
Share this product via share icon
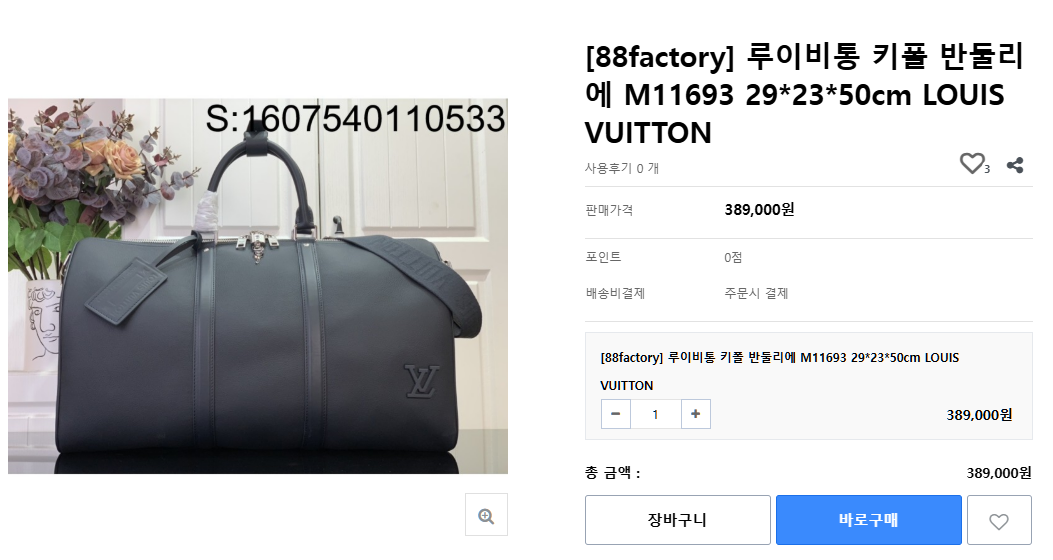tap(1015, 165)
